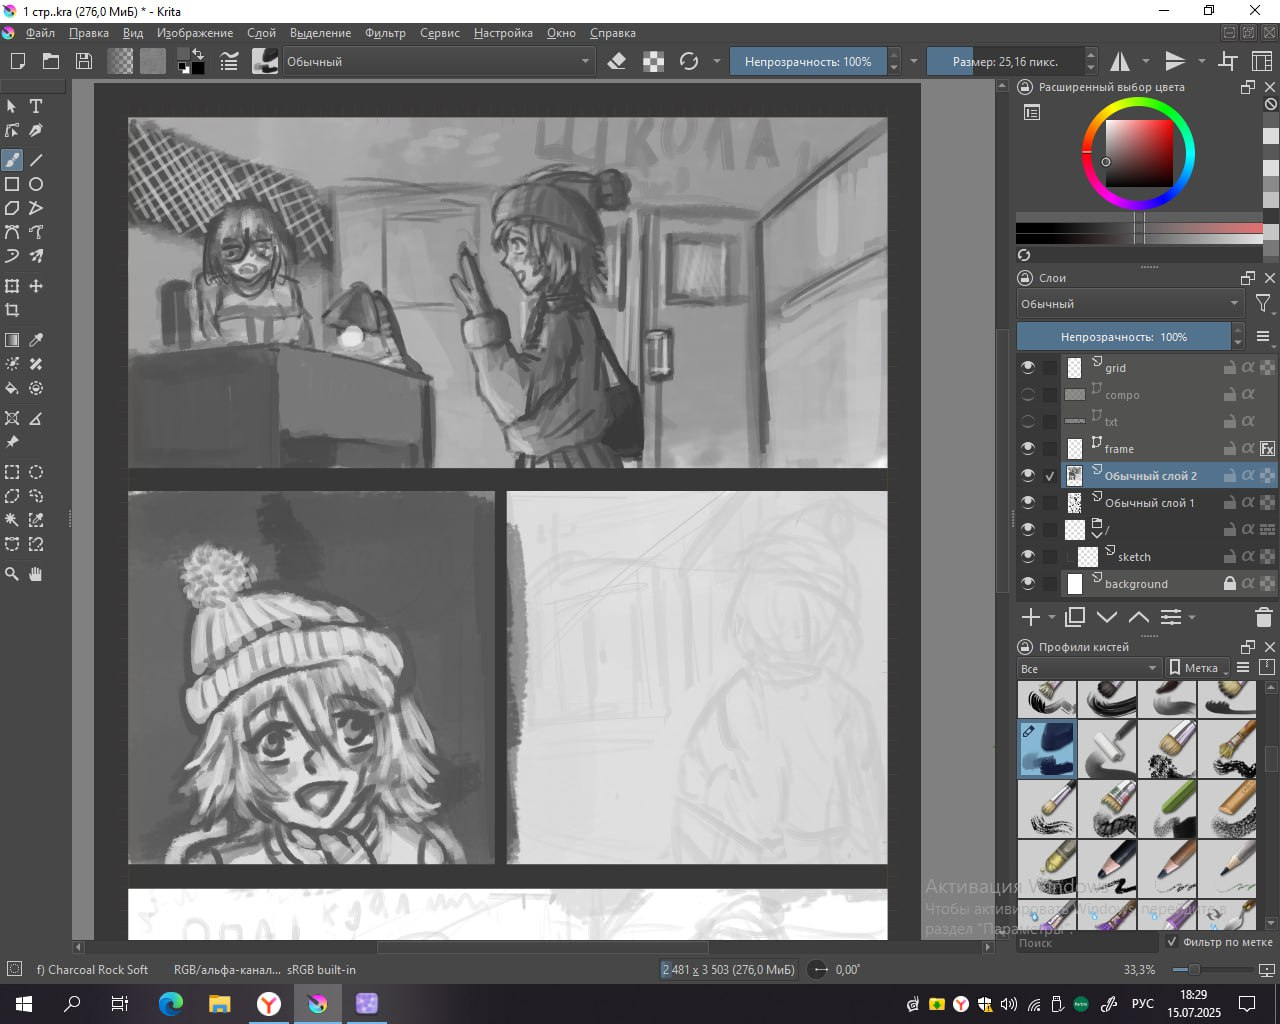Add a new layer with plus button
This screenshot has width=1280, height=1024.
click(1031, 617)
